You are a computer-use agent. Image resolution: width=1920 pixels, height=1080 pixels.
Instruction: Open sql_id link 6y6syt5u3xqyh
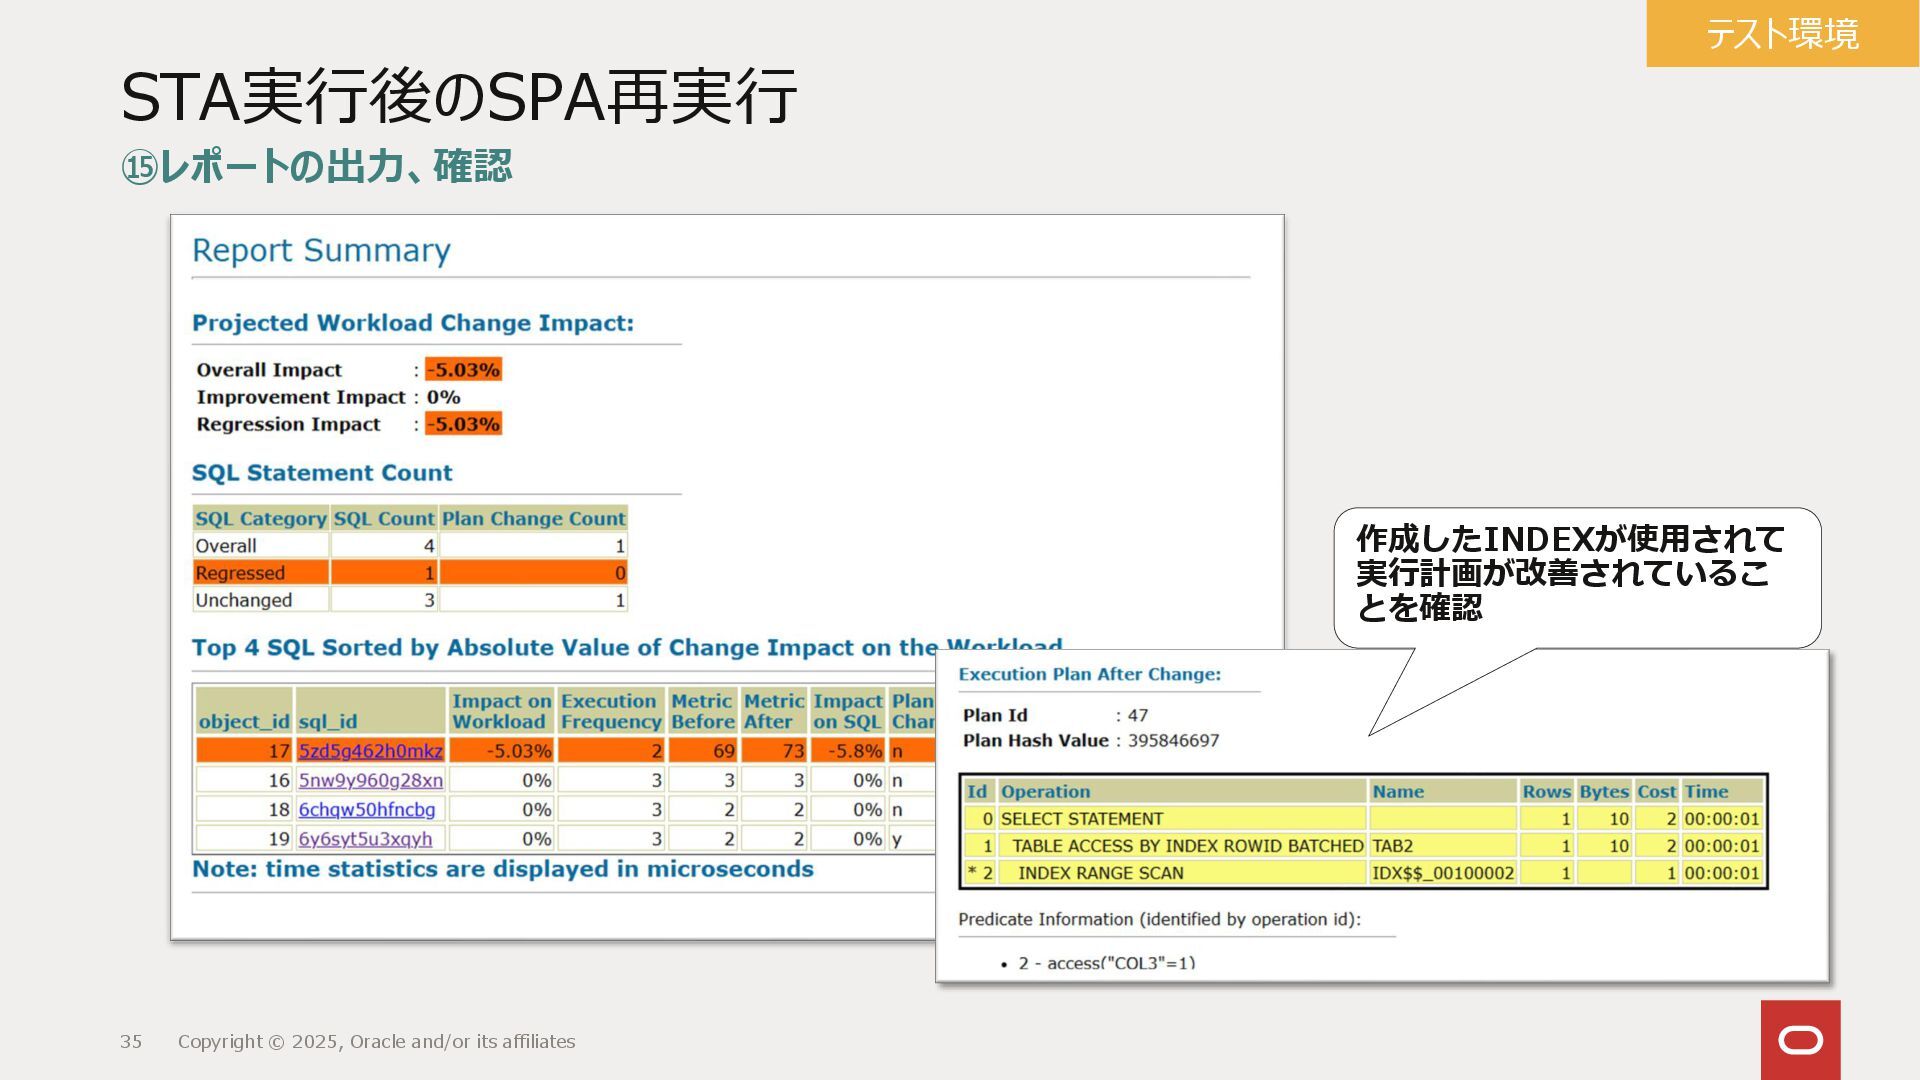coord(365,839)
